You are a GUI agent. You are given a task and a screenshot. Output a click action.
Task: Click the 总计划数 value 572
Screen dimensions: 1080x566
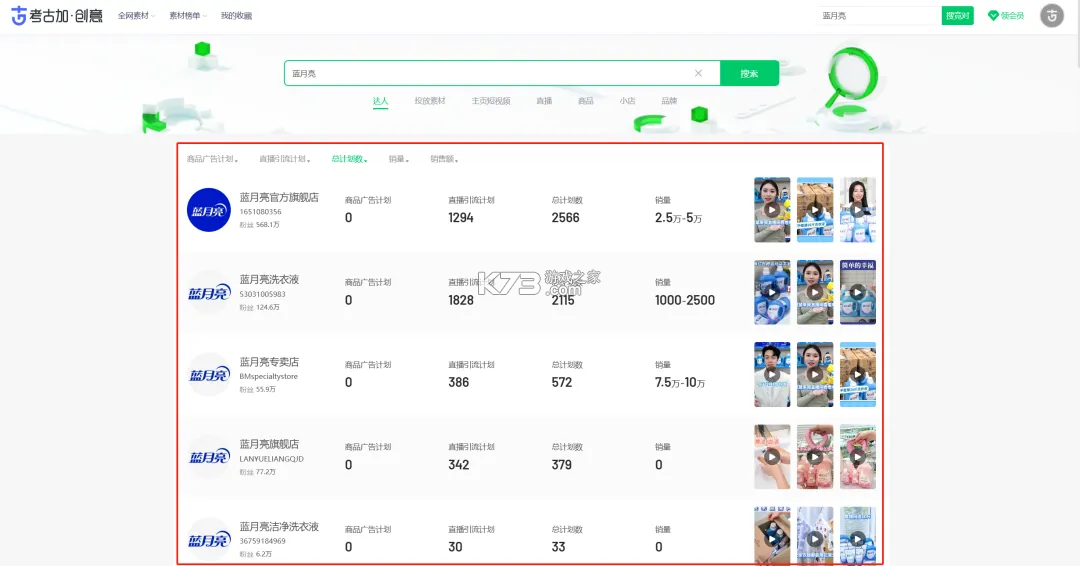click(x=561, y=382)
